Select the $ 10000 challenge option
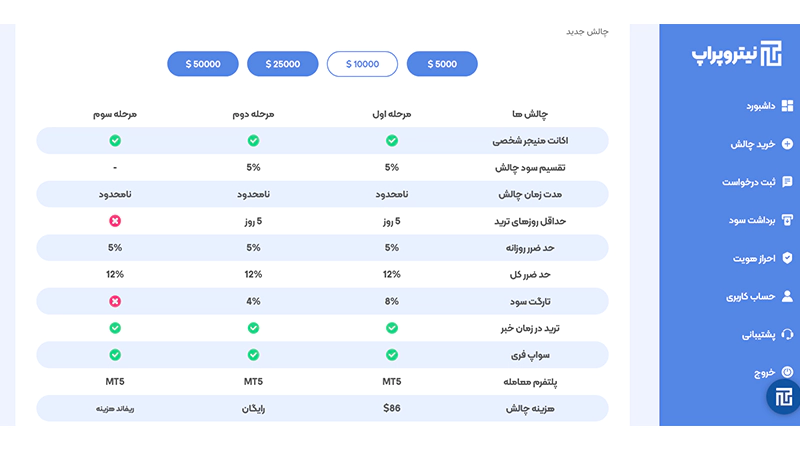The width and height of the screenshot is (800, 450). tap(362, 64)
